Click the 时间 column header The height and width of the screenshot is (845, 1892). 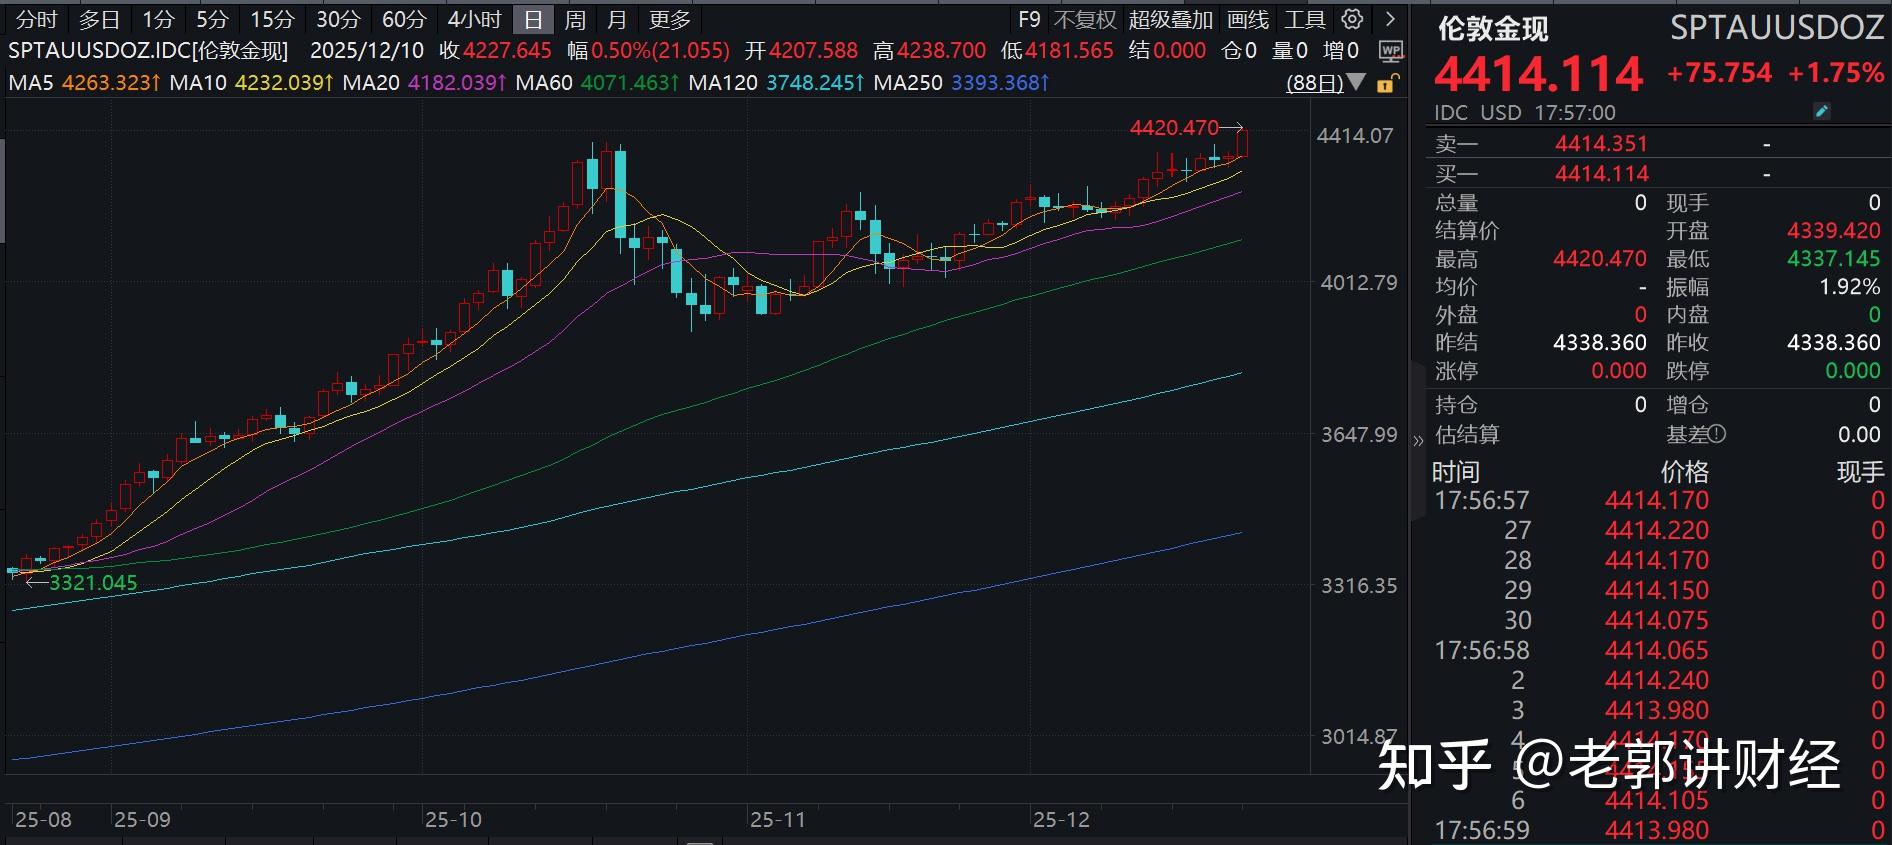click(1455, 472)
